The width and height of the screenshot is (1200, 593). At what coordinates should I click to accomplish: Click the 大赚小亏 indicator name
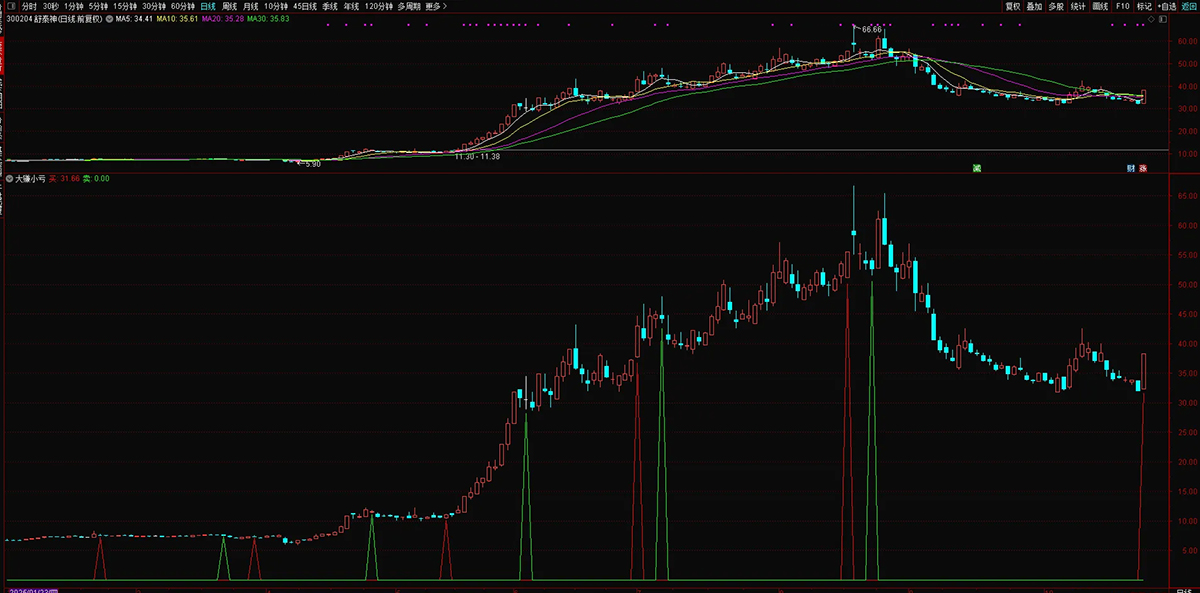pos(30,179)
